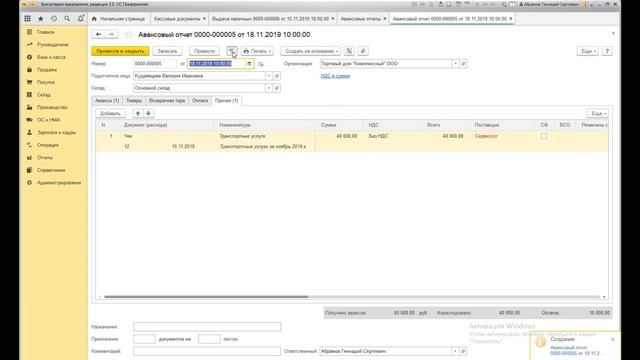Image resolution: width=640 pixels, height=360 pixels.
Task: Click the horizontal scrollbar of the table
Action: point(206,297)
